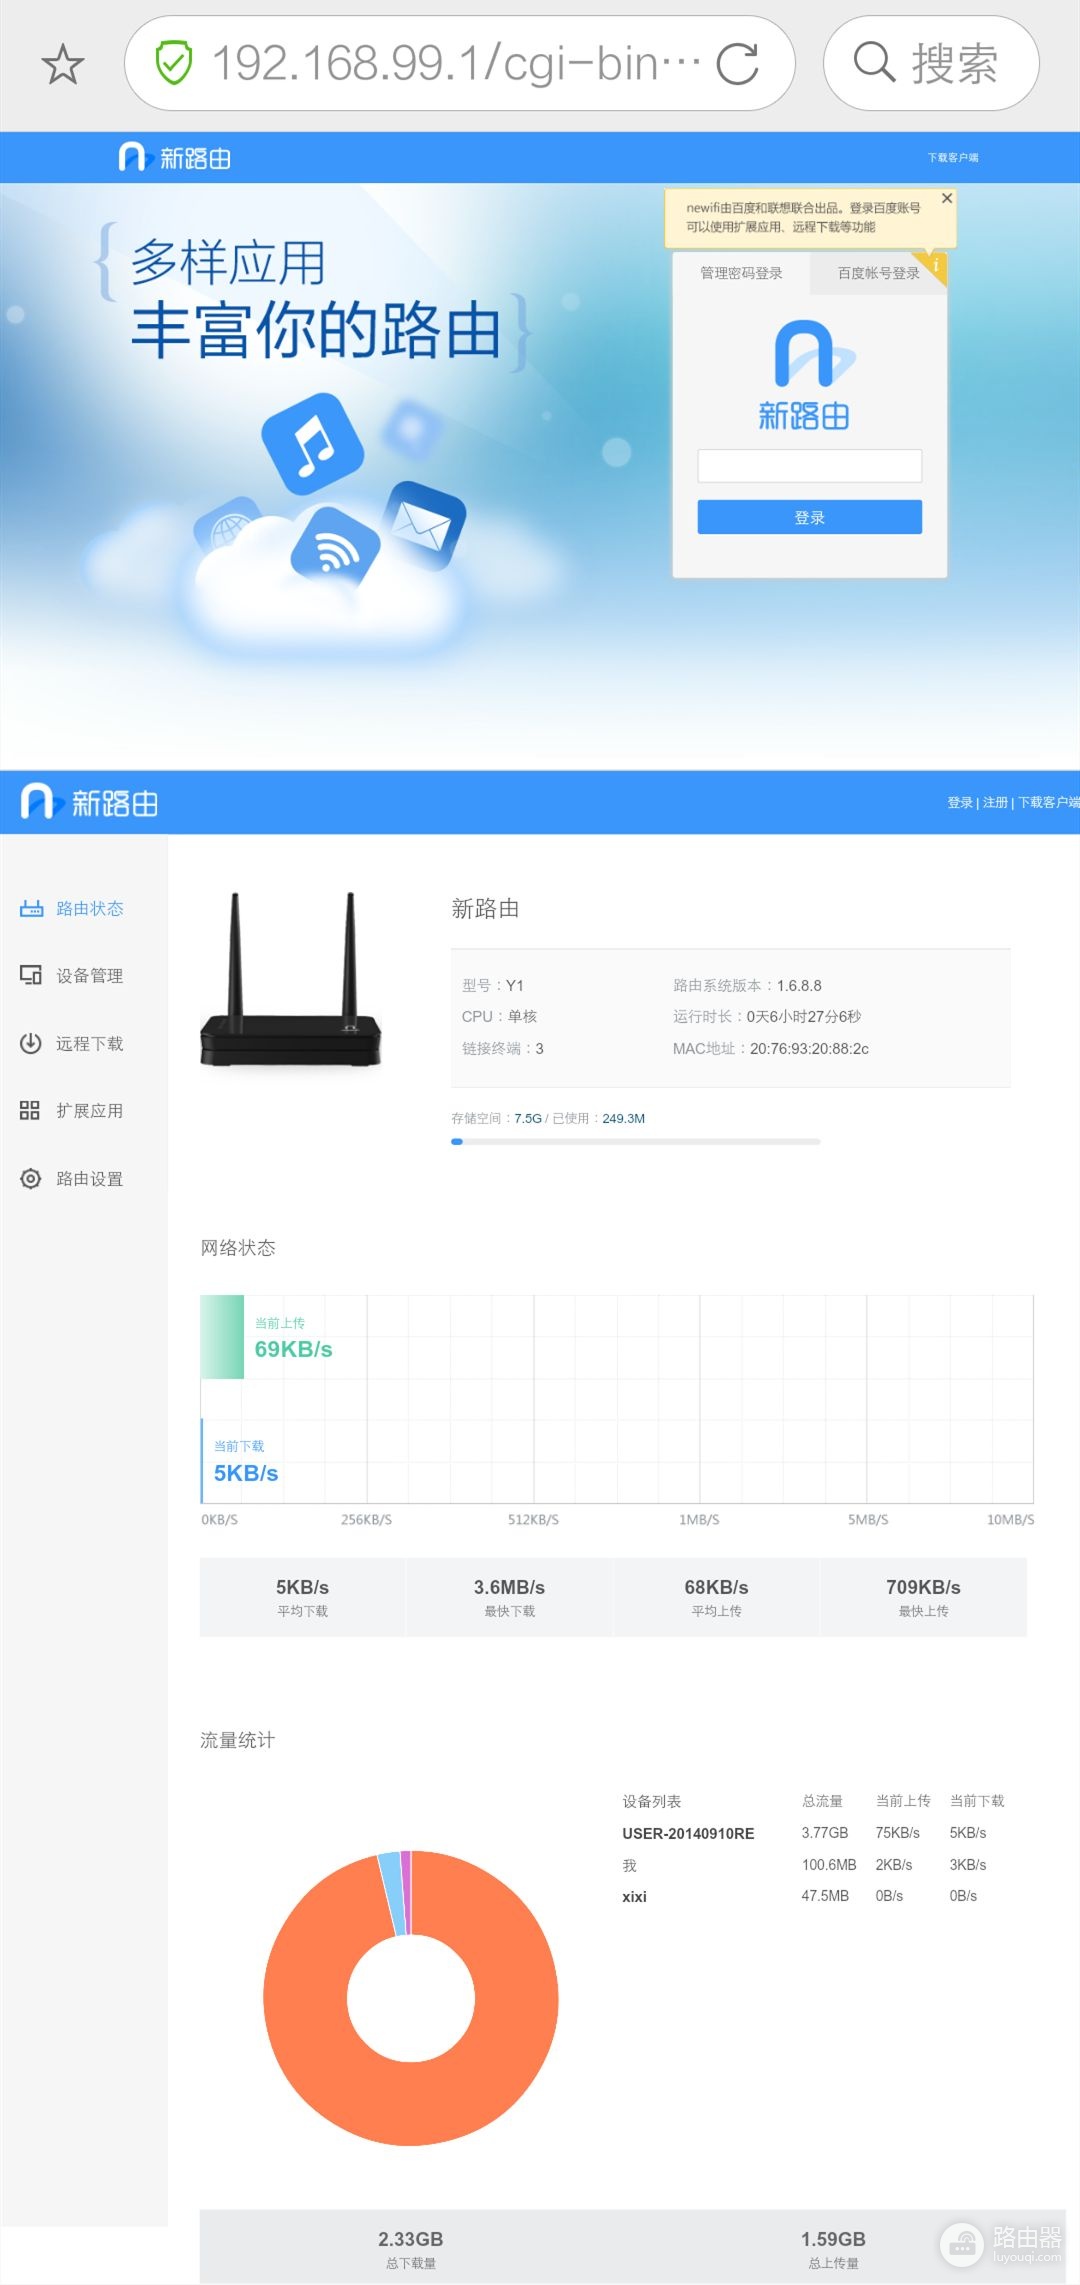Image resolution: width=1080 pixels, height=2285 pixels.
Task: Click the orange info corner icon
Action: coord(935,266)
